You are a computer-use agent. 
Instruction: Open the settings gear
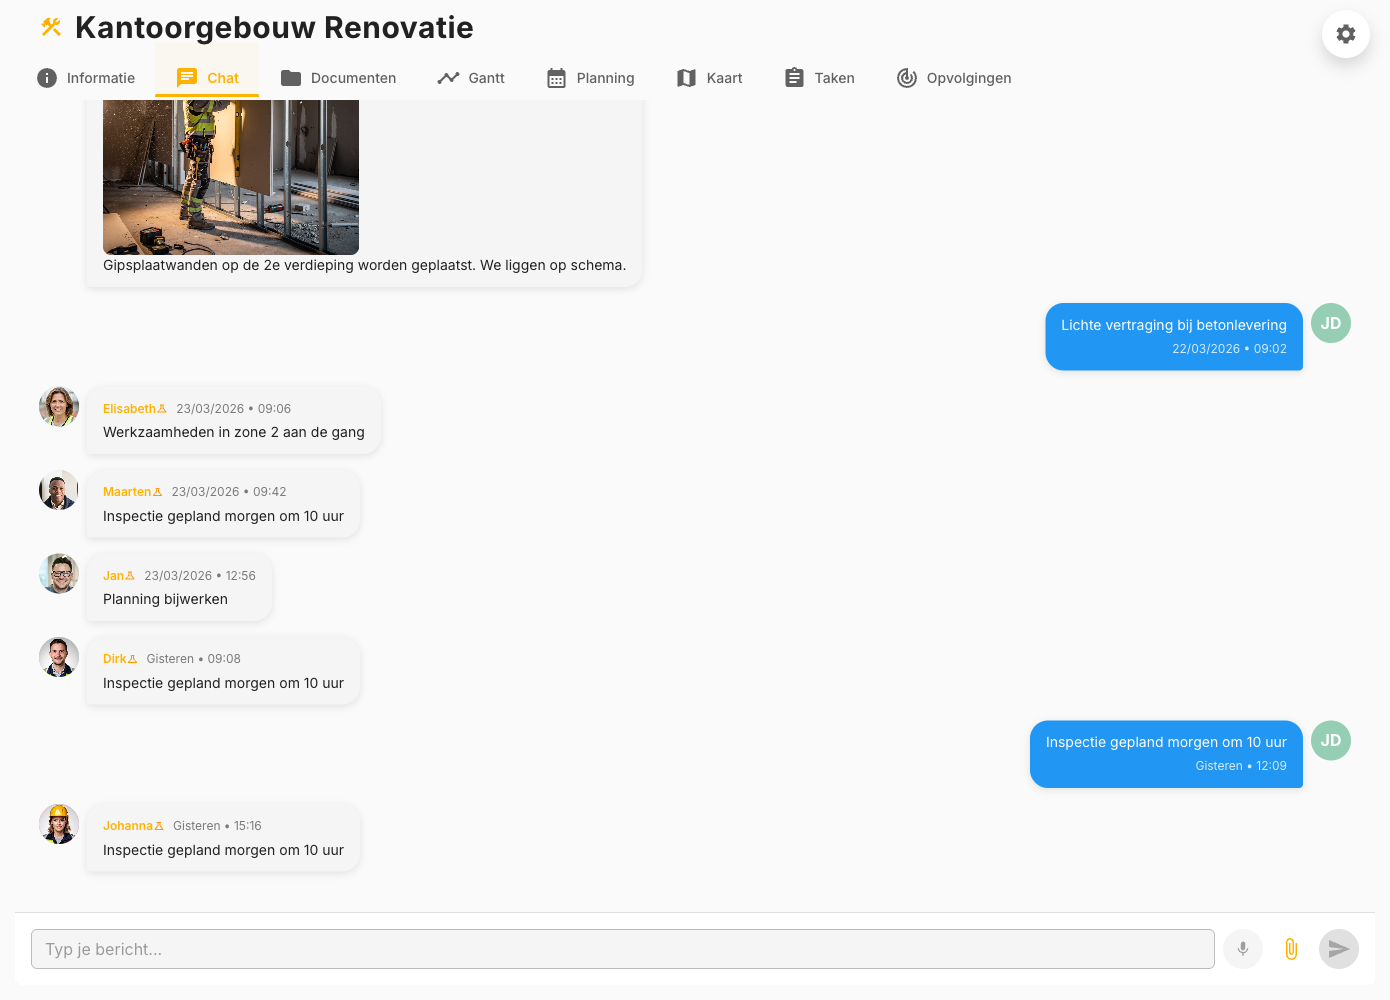coord(1345,34)
